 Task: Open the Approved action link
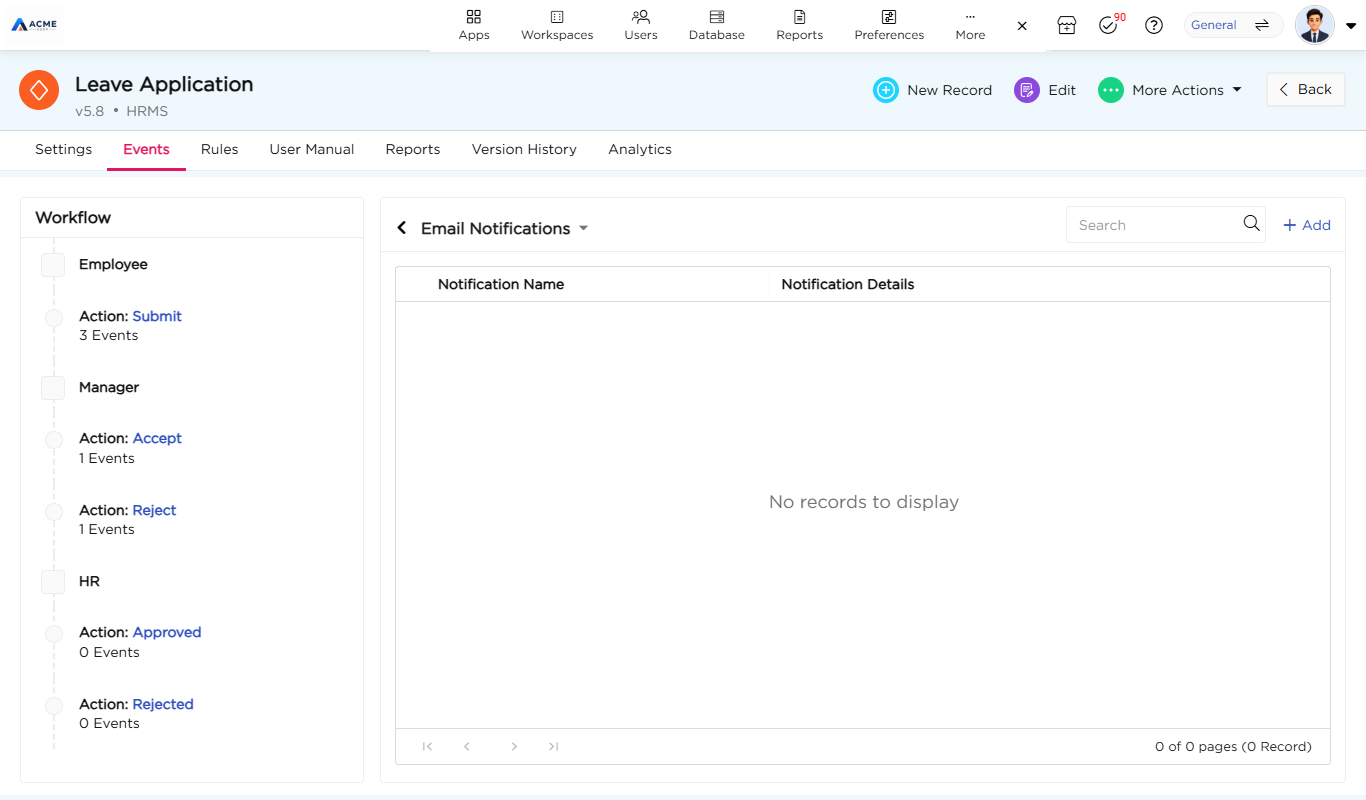pos(167,632)
